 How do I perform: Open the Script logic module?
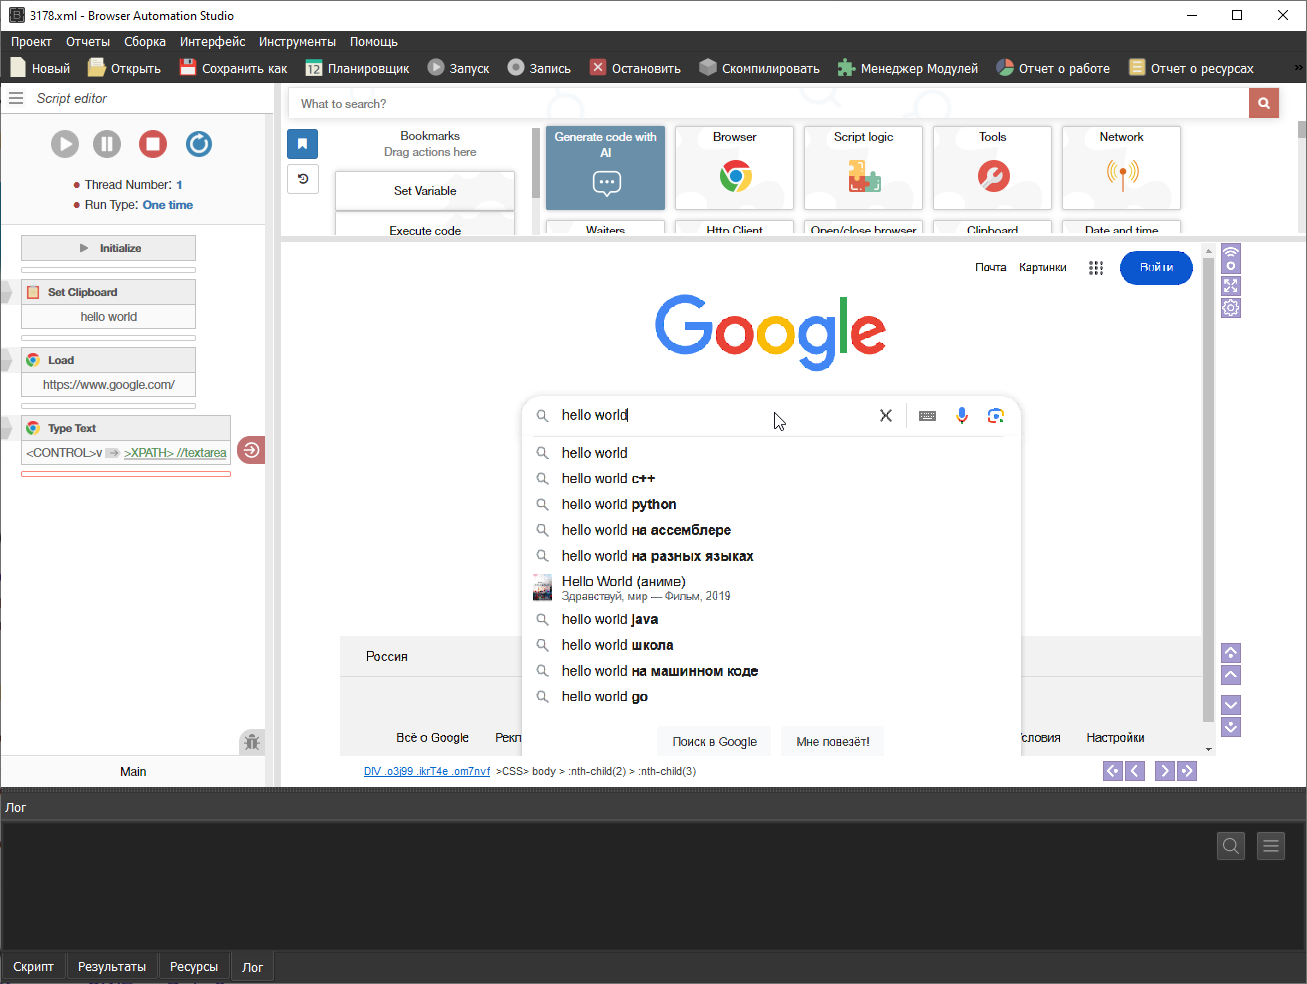coord(863,167)
